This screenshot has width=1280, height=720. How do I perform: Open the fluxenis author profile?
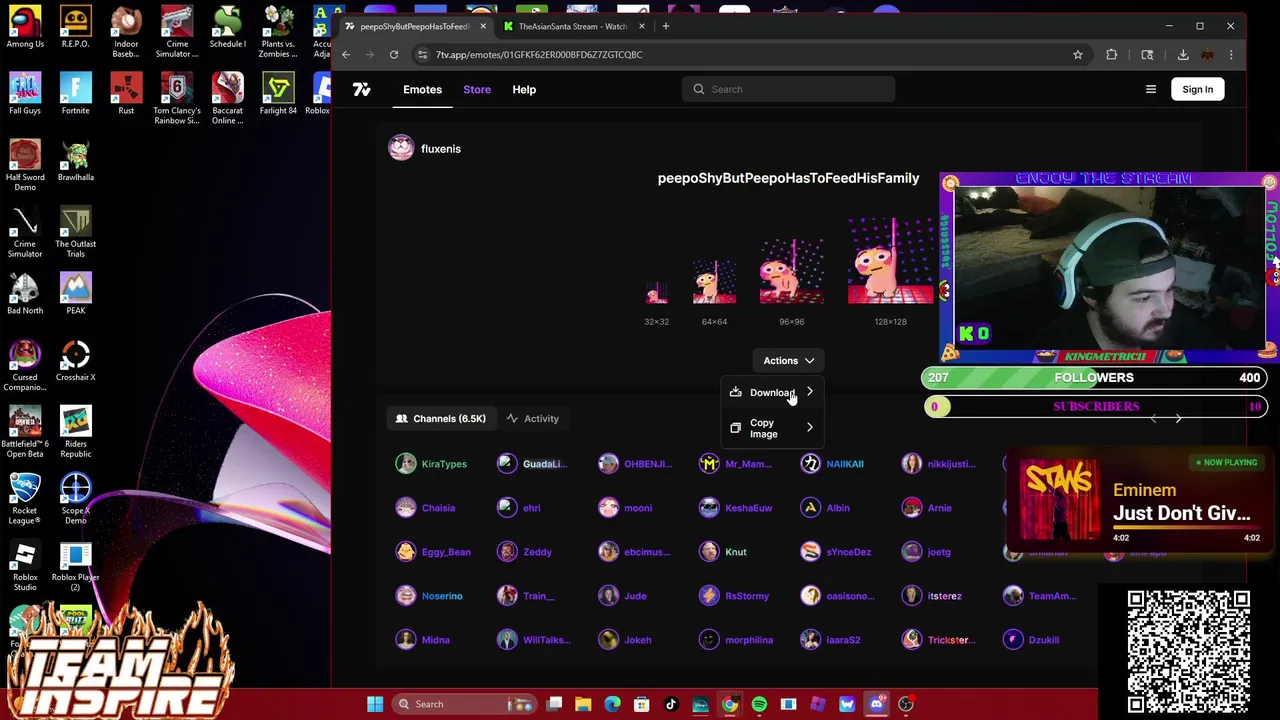tap(425, 148)
